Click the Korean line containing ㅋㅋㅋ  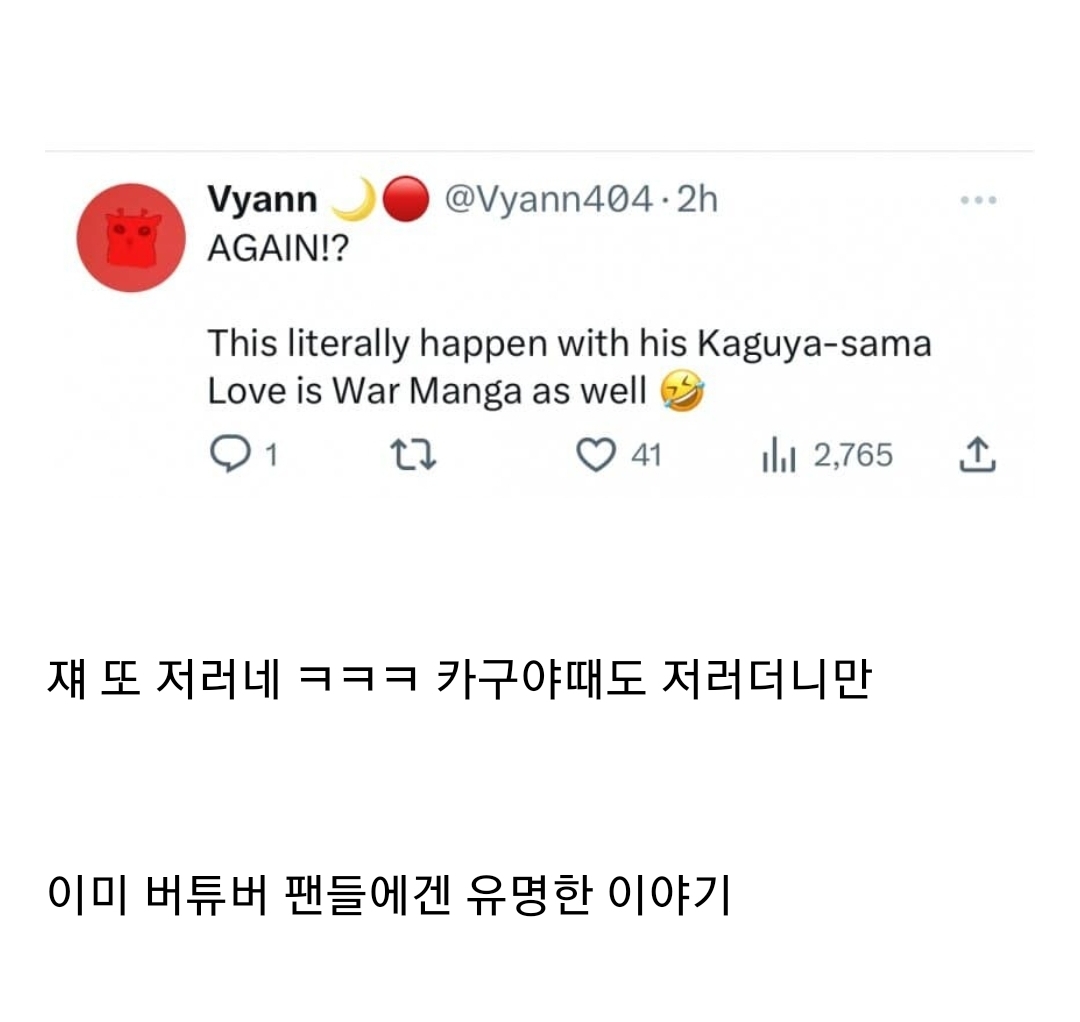click(458, 682)
